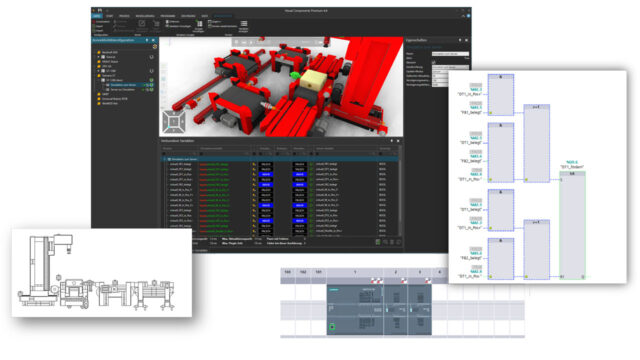Pin the connectivity configuration panel

147,40
